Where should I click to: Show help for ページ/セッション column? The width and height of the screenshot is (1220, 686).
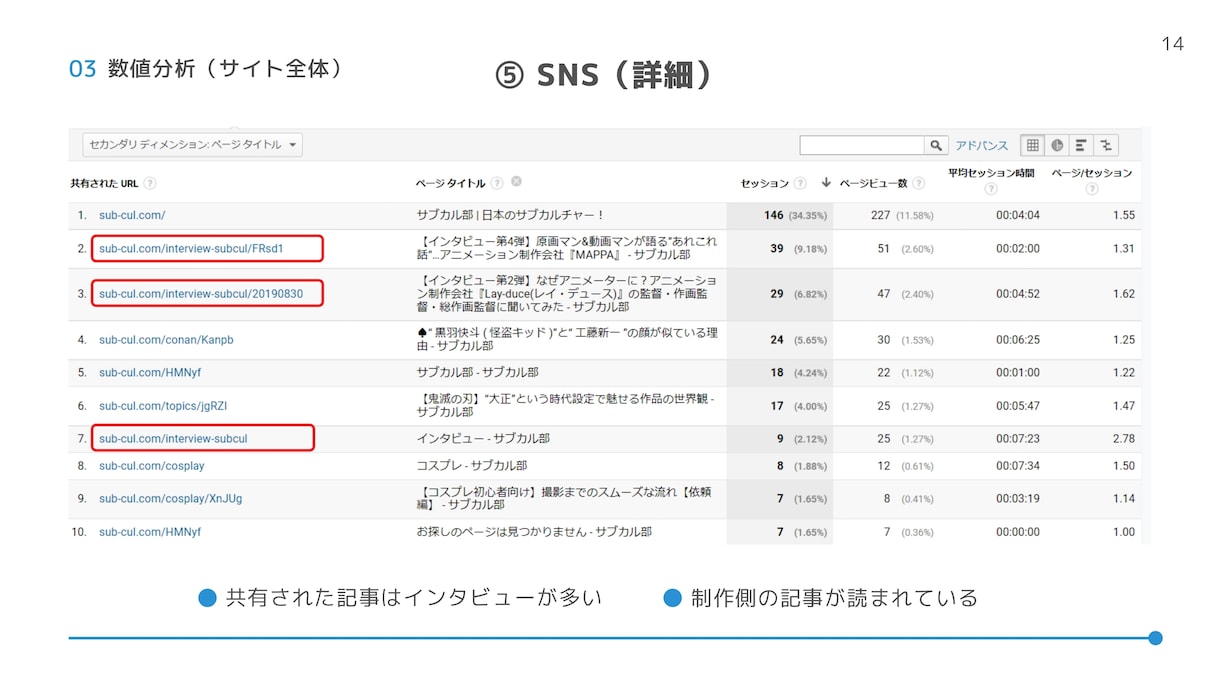(x=1091, y=189)
